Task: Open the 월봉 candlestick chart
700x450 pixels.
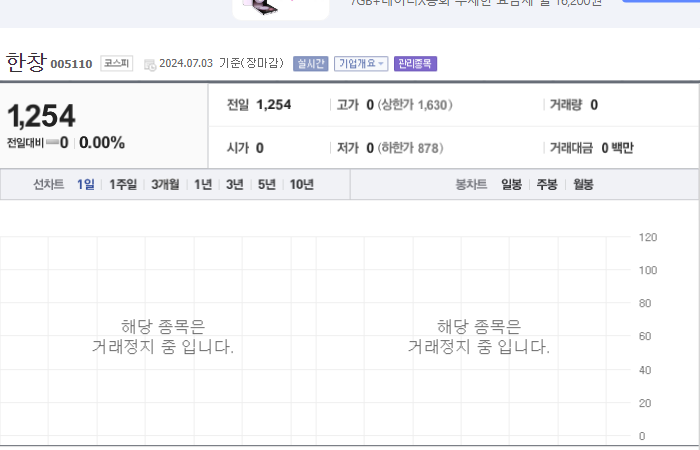Action: click(x=583, y=184)
